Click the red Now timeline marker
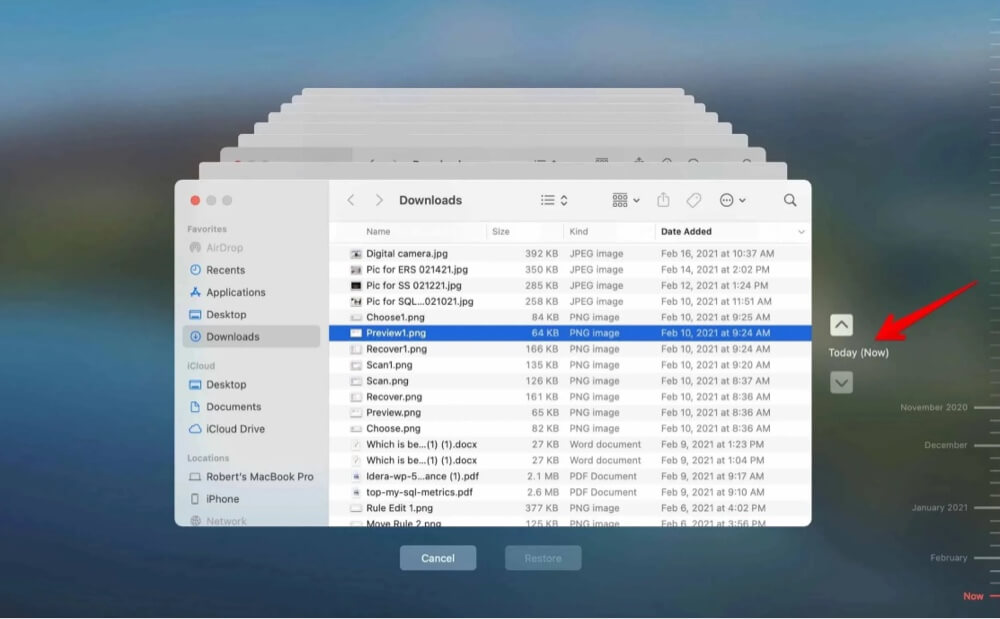 tap(973, 595)
